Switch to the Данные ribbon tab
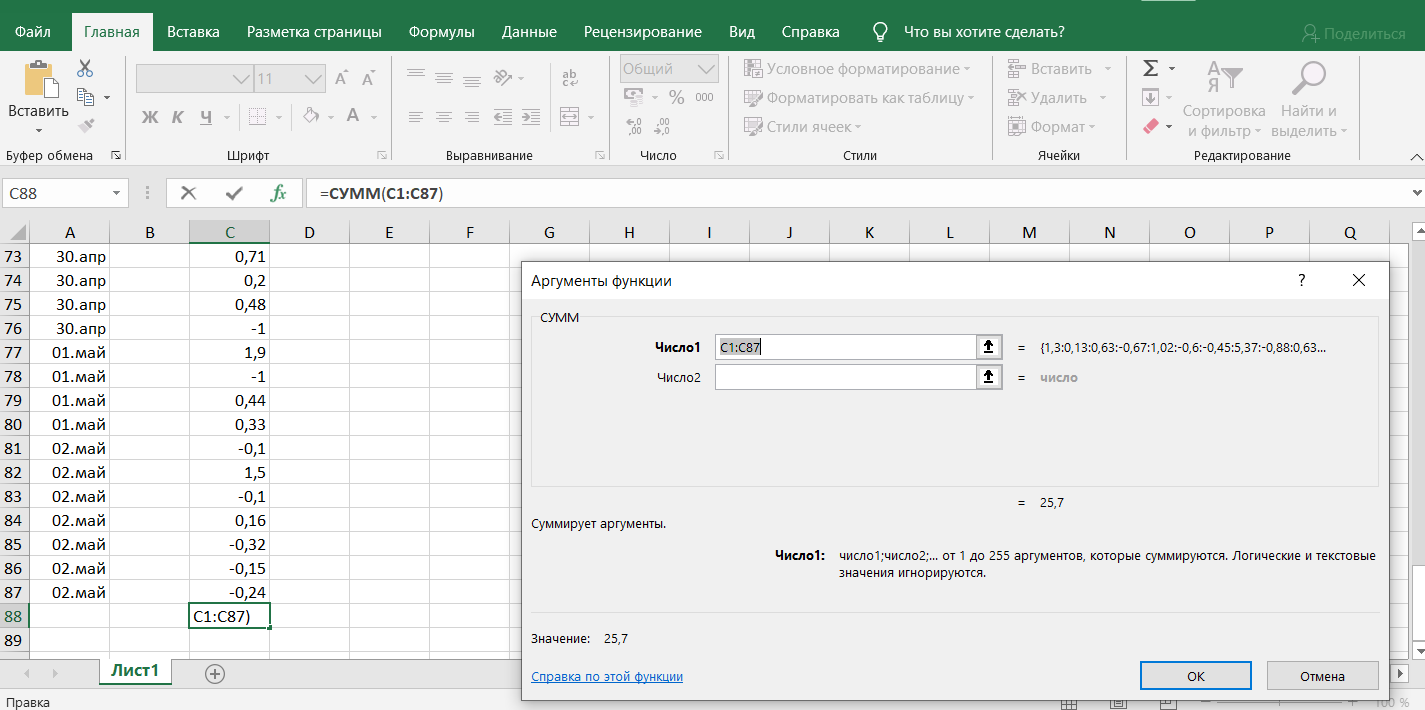Screen dimensions: 1425x710 (x=529, y=32)
